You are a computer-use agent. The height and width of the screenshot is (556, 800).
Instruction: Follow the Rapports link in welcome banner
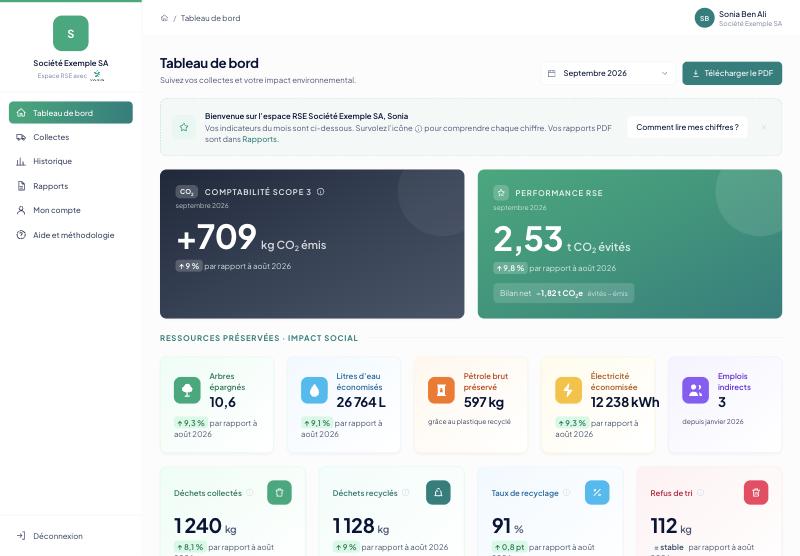259,139
